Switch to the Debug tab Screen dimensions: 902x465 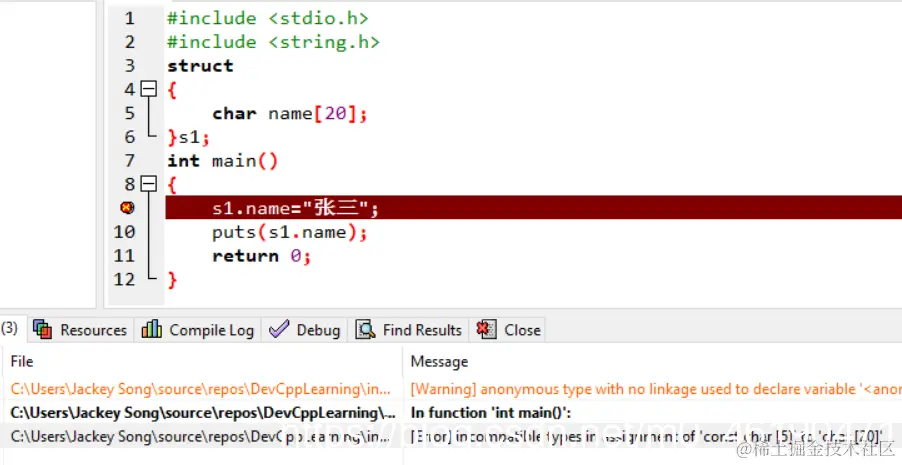tap(304, 330)
